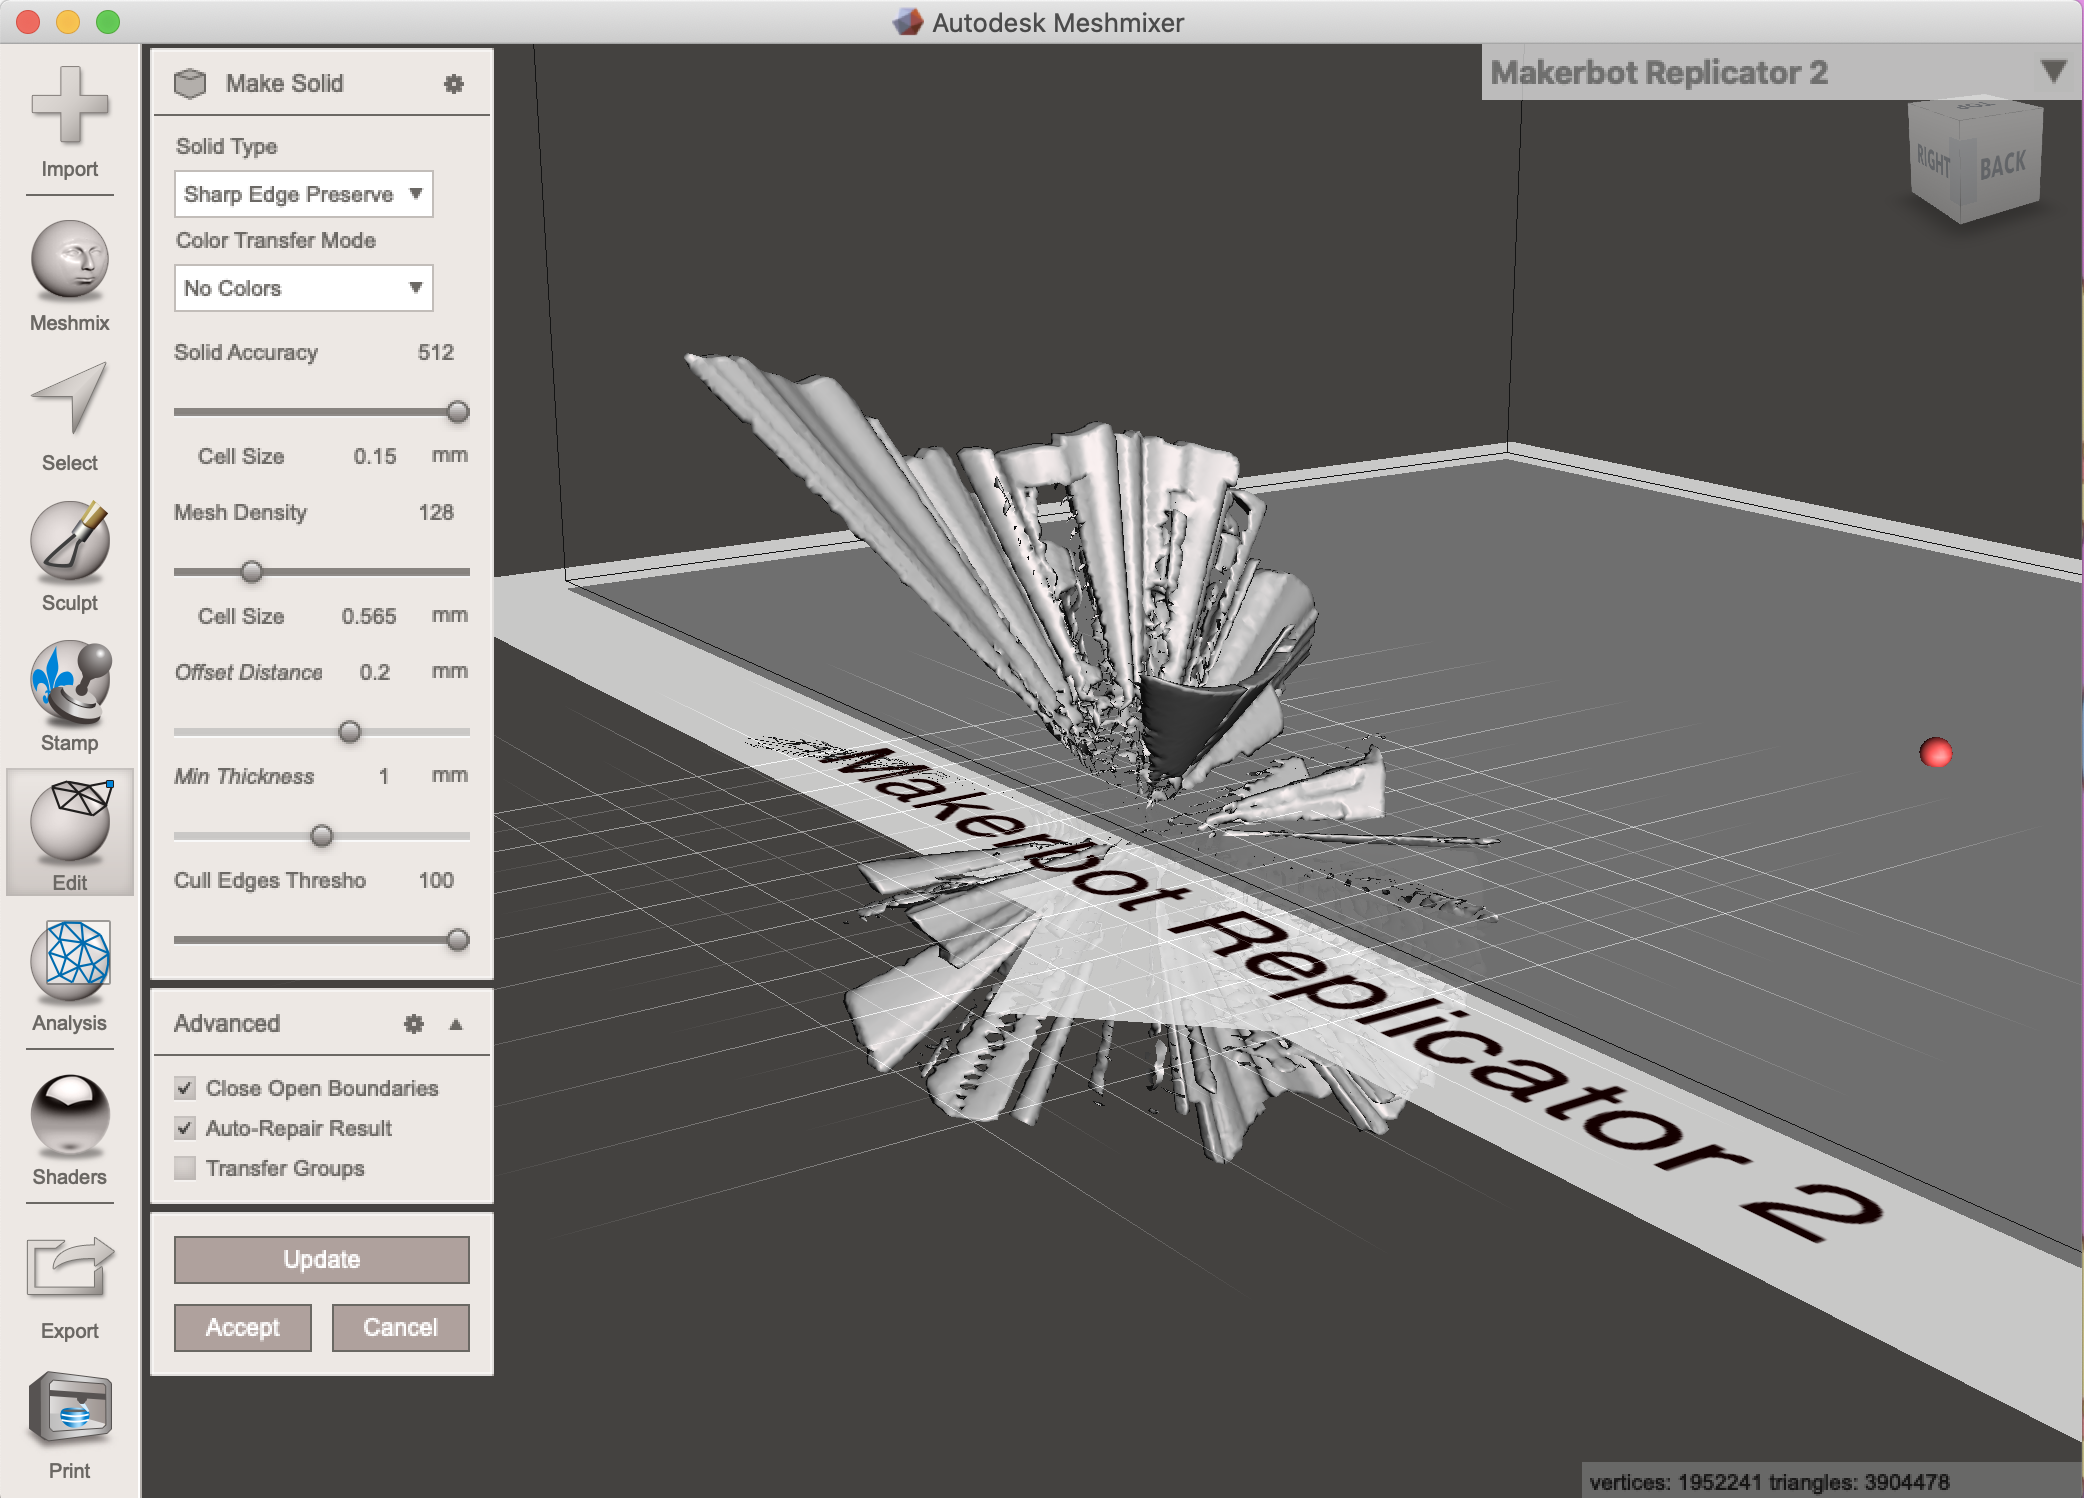The width and height of the screenshot is (2084, 1498).
Task: Click the Mesh Density value 128
Action: coord(436,512)
